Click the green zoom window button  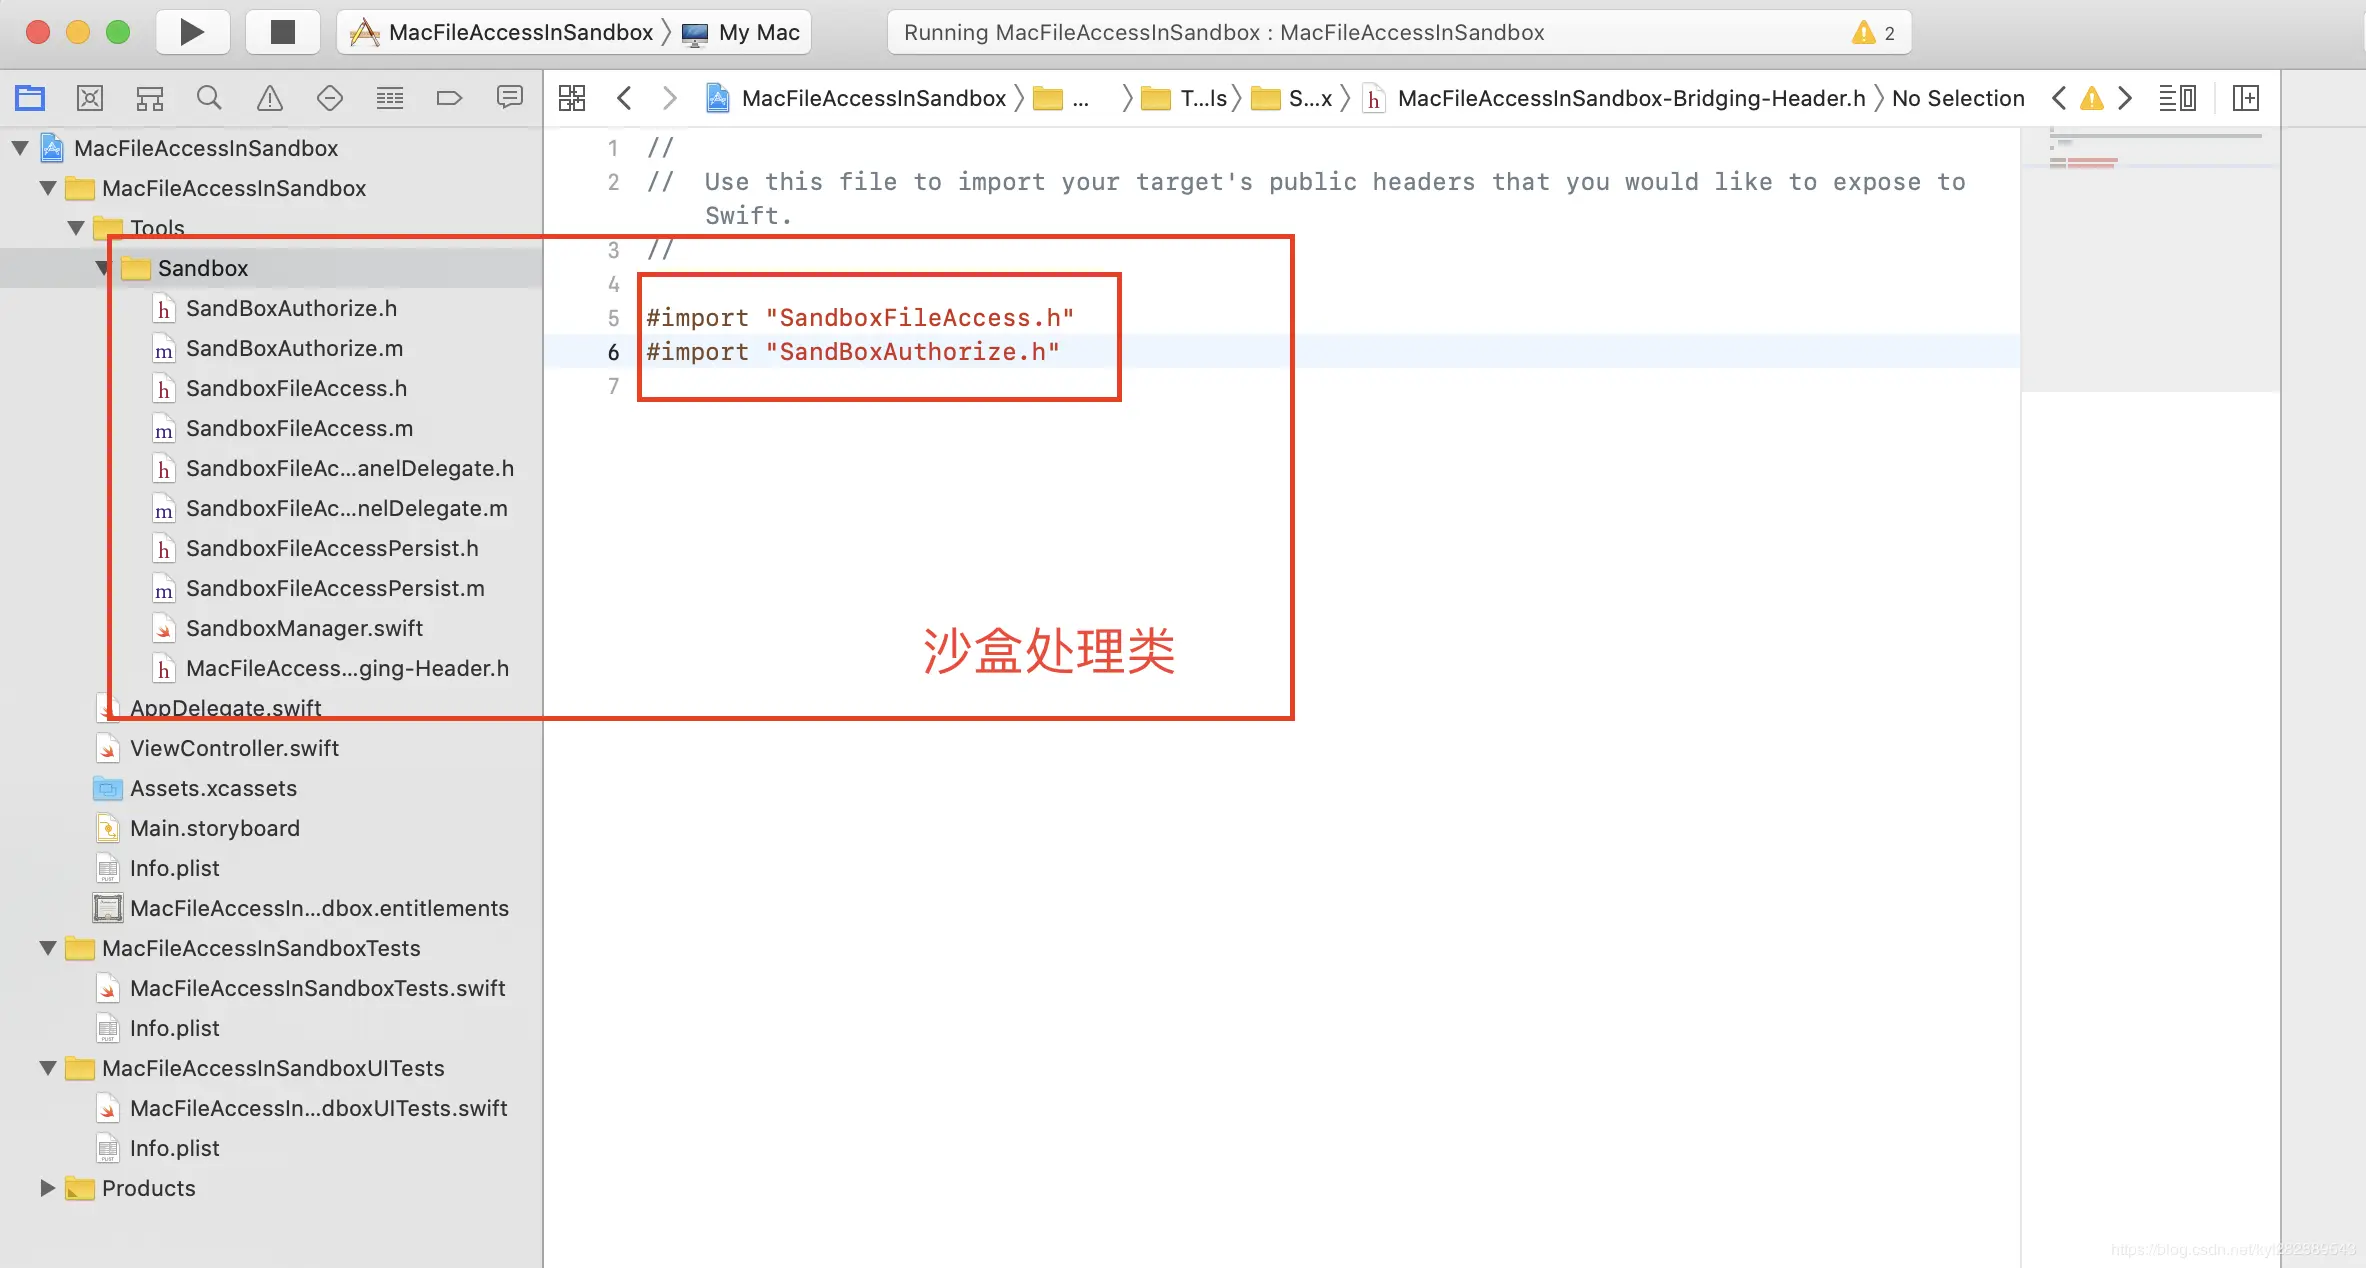[118, 32]
